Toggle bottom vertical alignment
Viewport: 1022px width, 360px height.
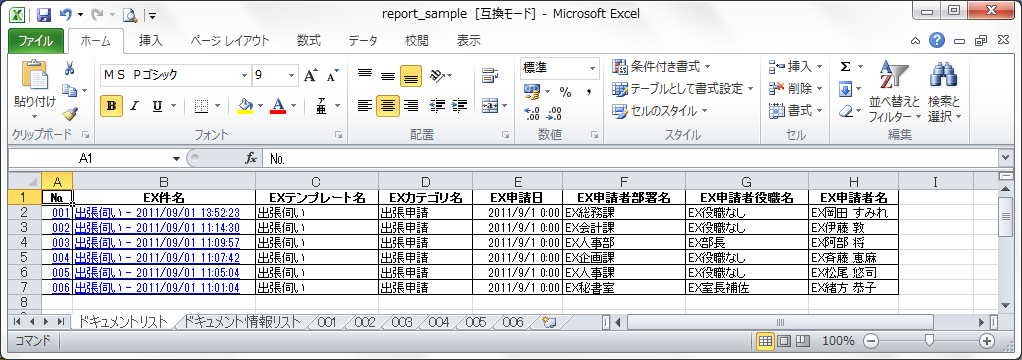(x=410, y=76)
